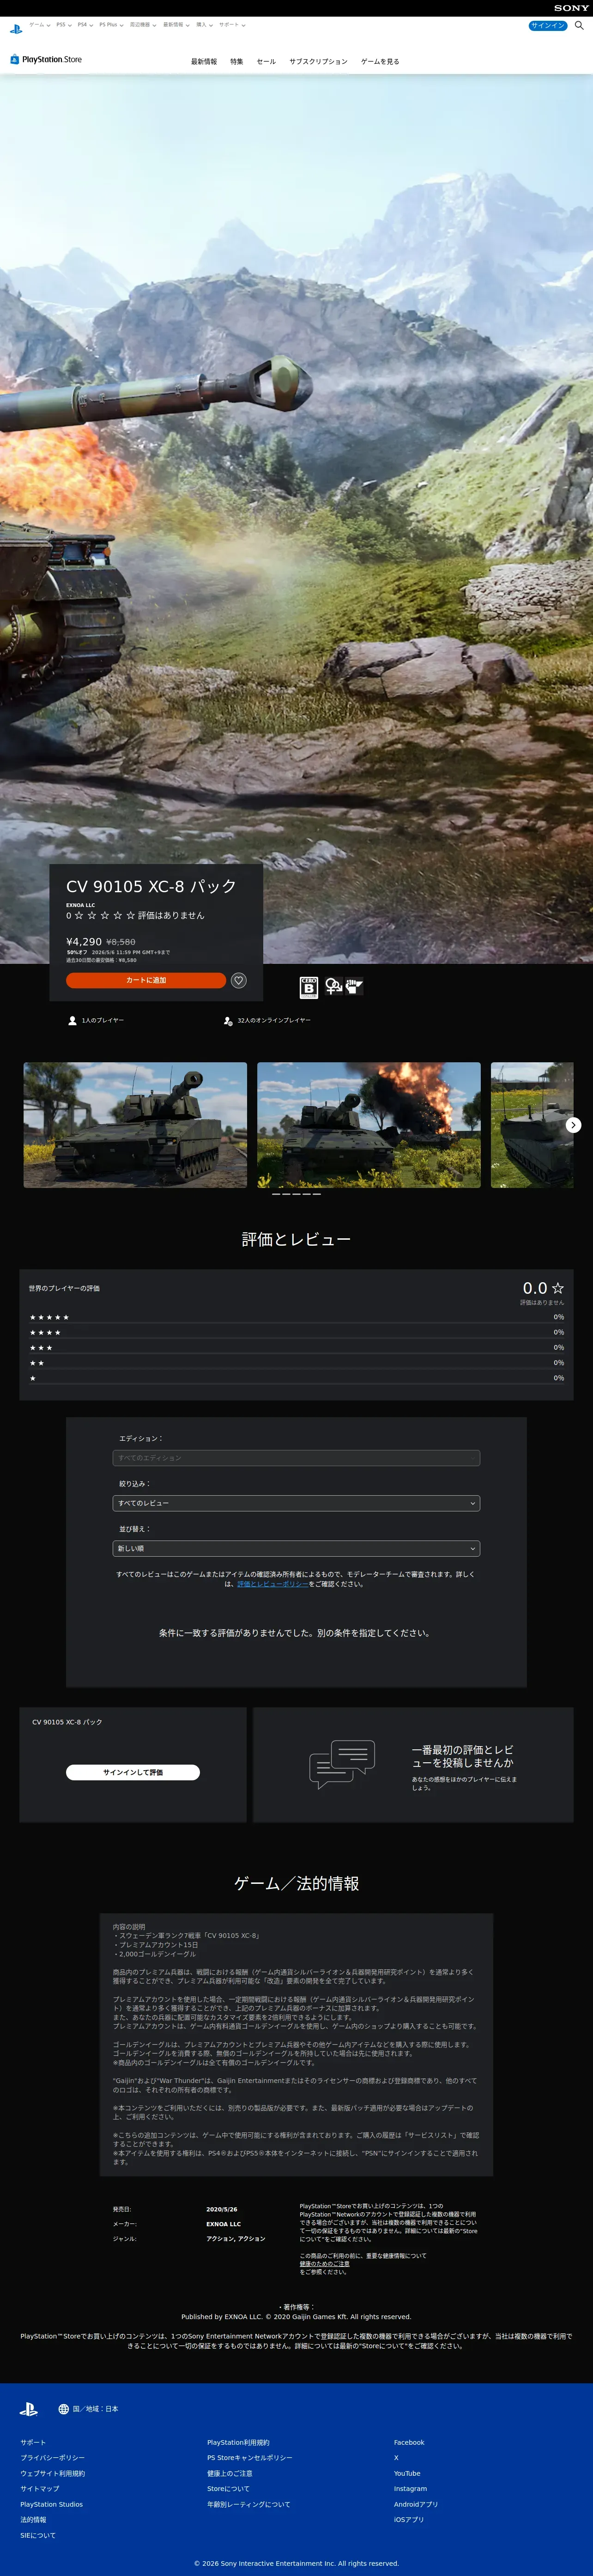Open the first tank screenshot thumbnail
This screenshot has height=2576, width=593.
point(135,1125)
